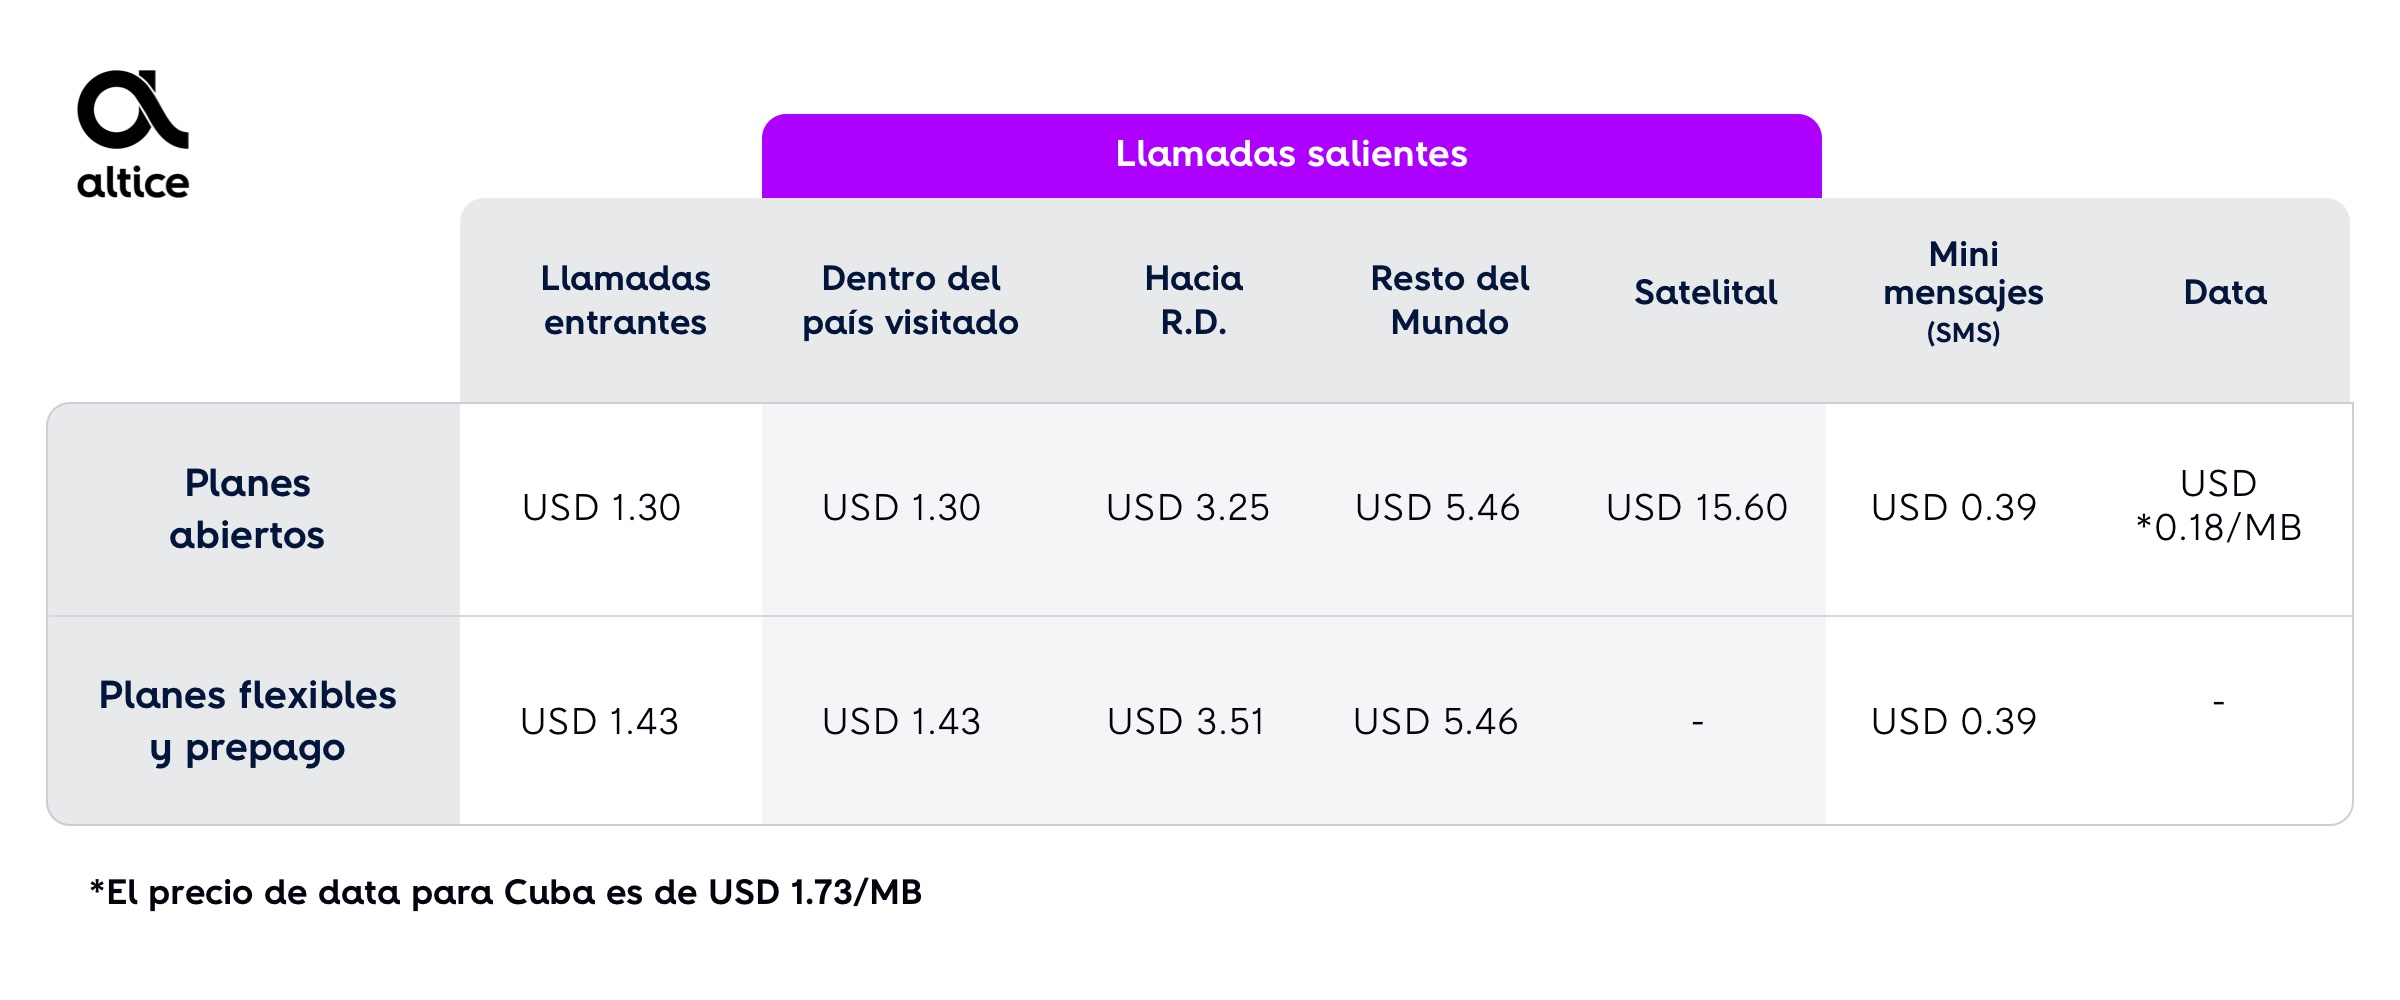Click USD 1.43 under Llamadas entrantes

[x=599, y=722]
